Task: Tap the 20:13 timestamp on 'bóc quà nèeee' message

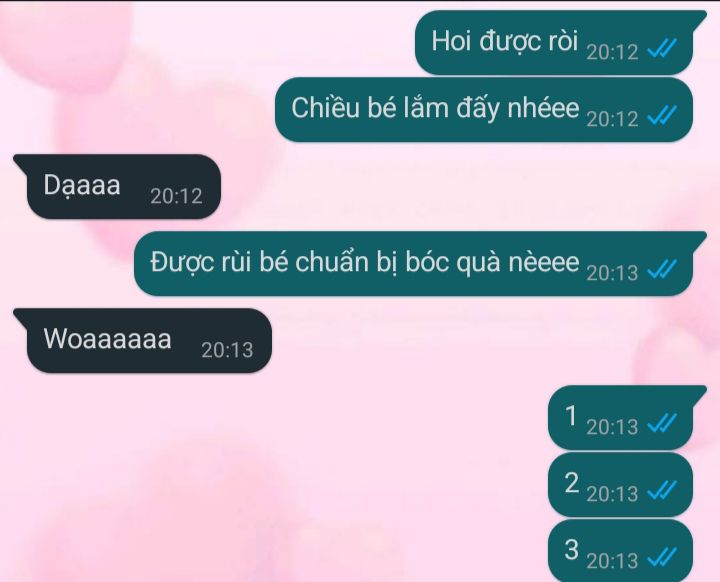Action: (612, 273)
